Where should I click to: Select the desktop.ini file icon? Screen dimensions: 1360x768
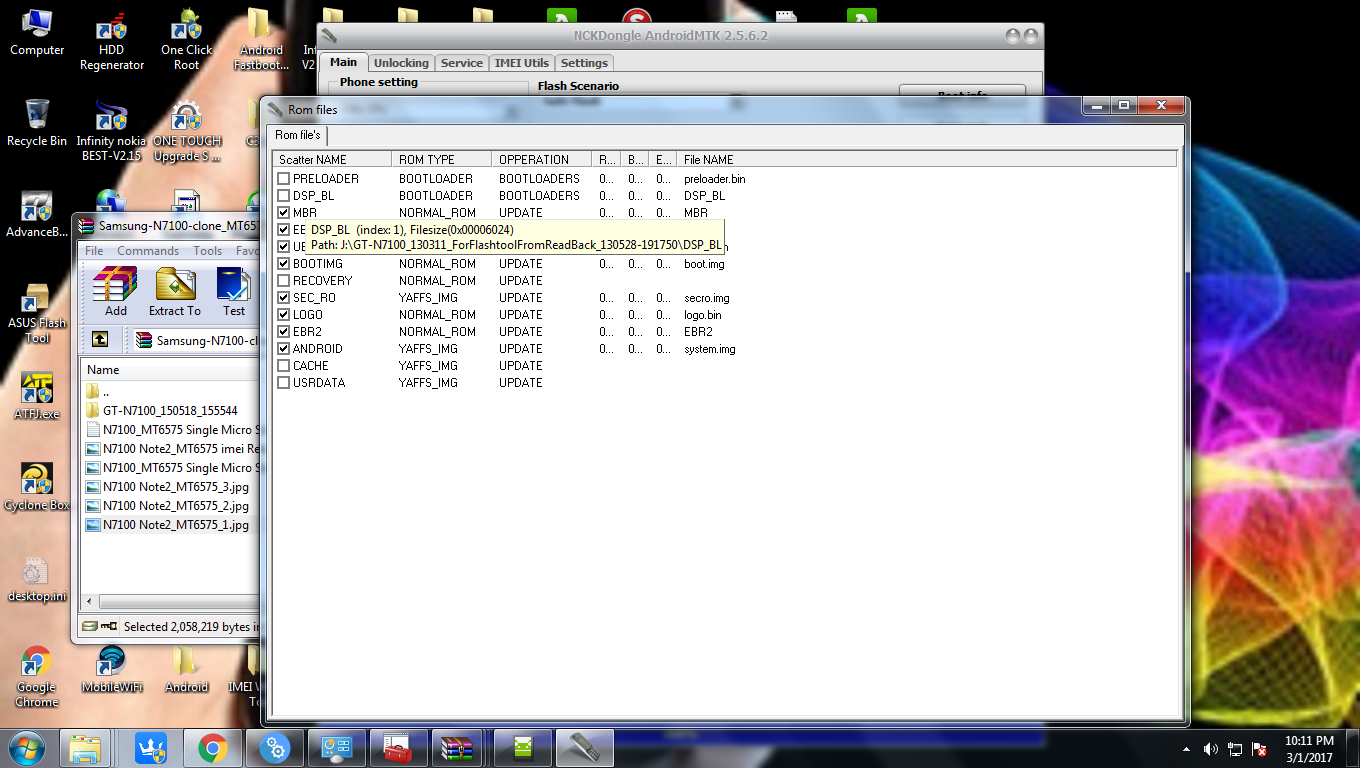37,579
